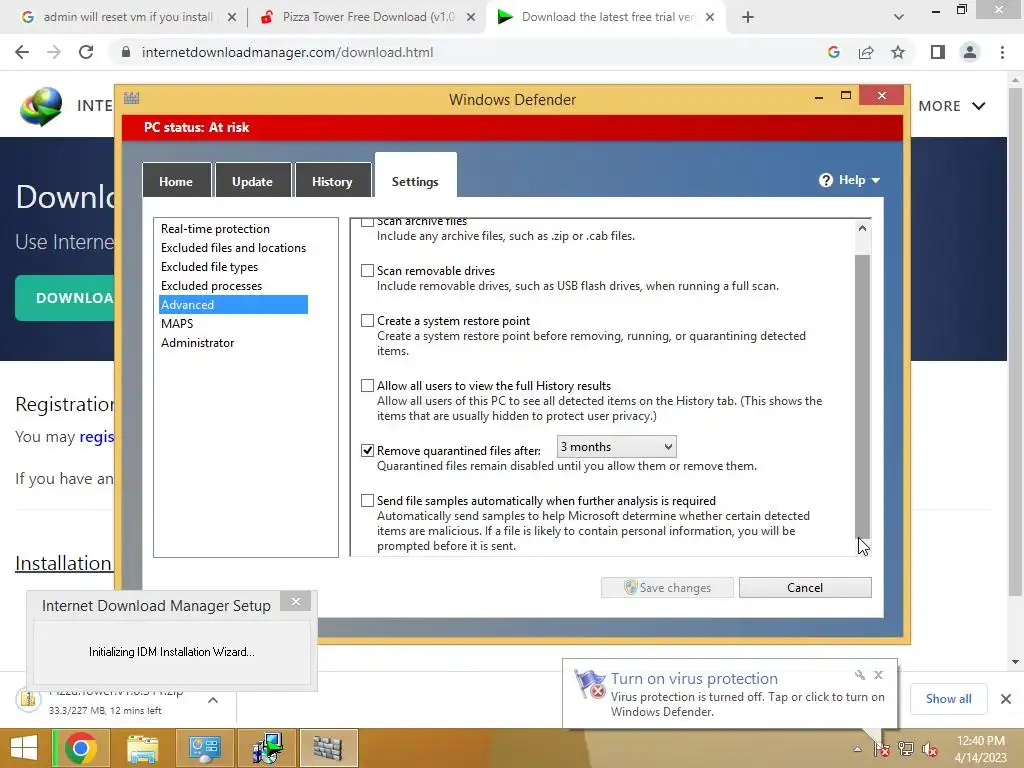Click the Chrome forward arrow
The width and height of the screenshot is (1024, 768).
[54, 52]
